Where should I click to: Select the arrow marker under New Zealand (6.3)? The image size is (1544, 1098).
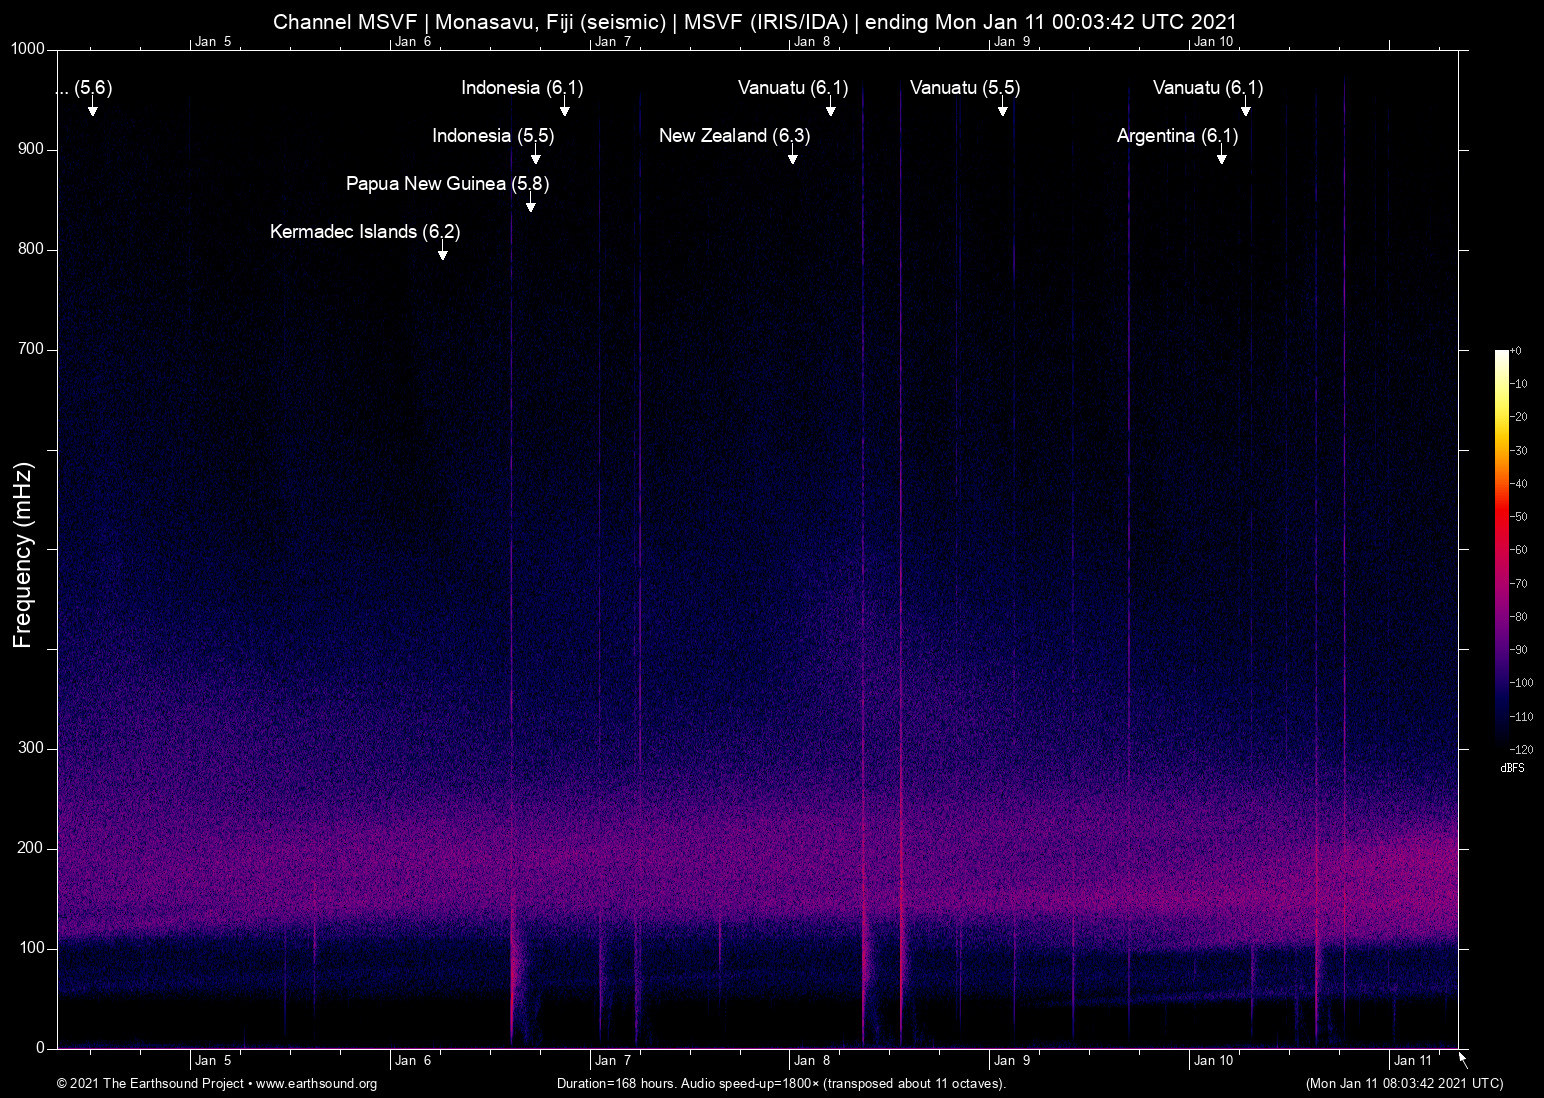(792, 155)
